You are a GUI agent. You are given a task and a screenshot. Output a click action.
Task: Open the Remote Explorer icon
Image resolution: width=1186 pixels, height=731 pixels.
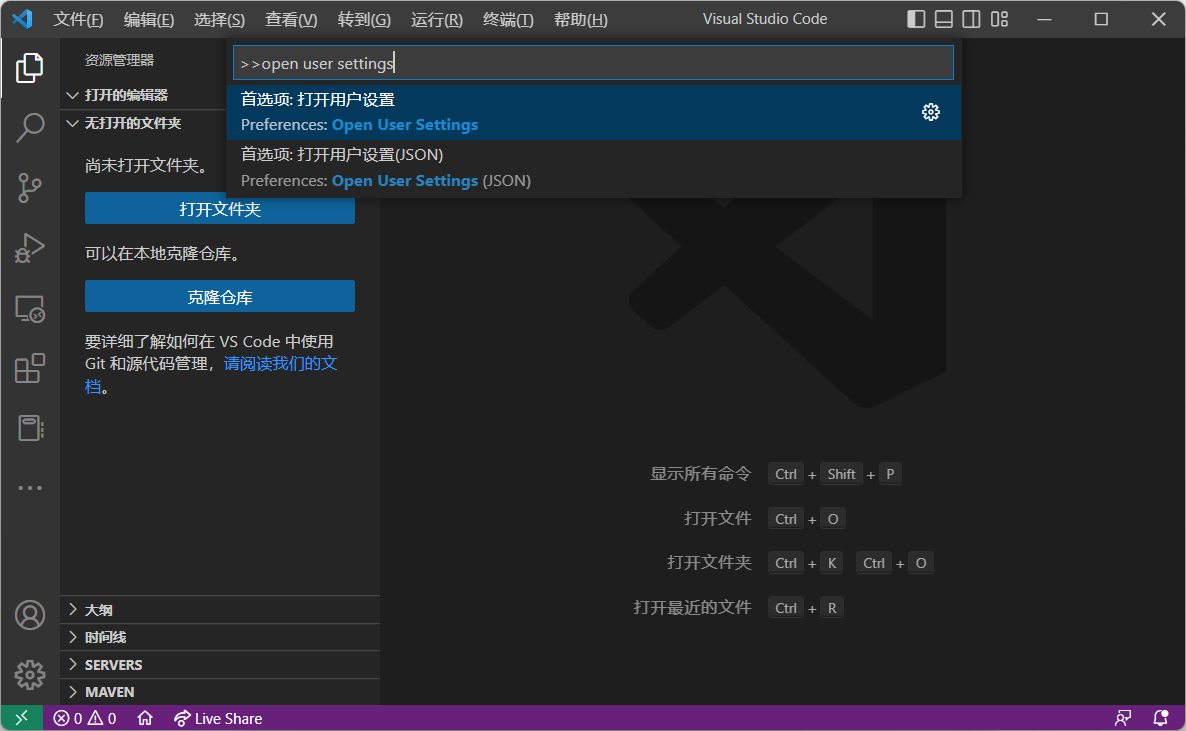(30, 309)
